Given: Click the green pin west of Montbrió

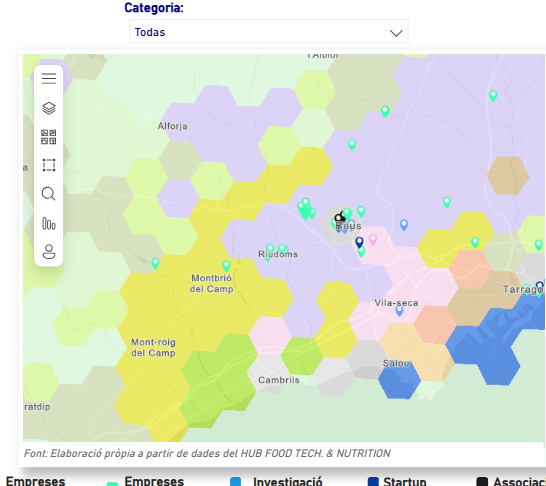Looking at the screenshot, I should [x=155, y=263].
